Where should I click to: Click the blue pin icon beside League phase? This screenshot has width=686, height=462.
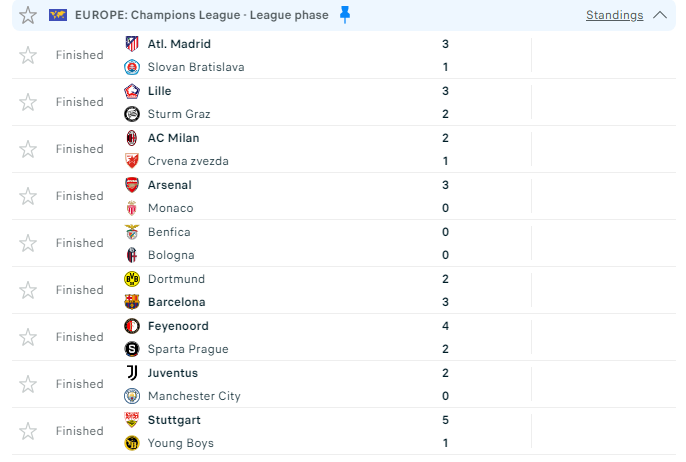[x=345, y=14]
